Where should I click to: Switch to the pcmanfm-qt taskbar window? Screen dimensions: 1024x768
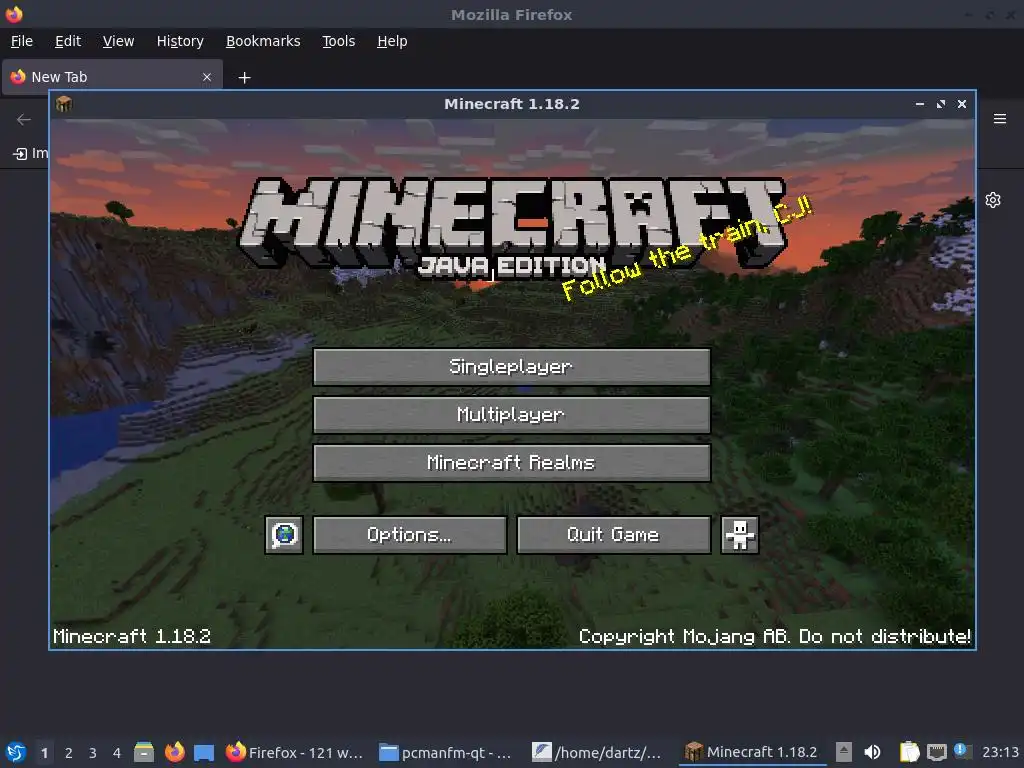click(446, 752)
